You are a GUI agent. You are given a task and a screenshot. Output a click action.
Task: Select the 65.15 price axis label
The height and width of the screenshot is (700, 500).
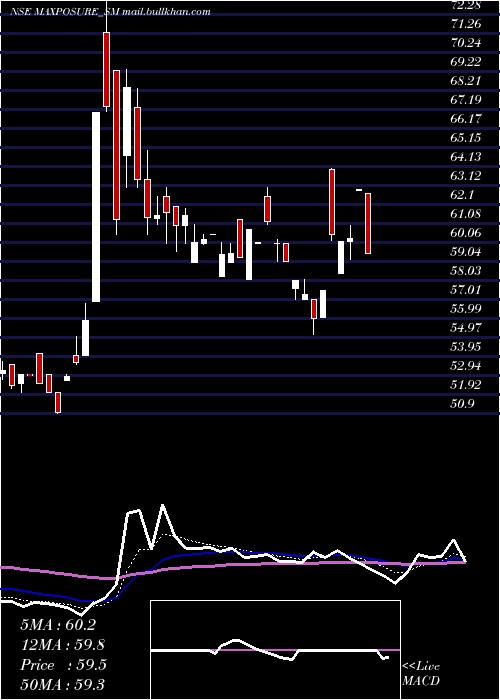click(x=466, y=138)
